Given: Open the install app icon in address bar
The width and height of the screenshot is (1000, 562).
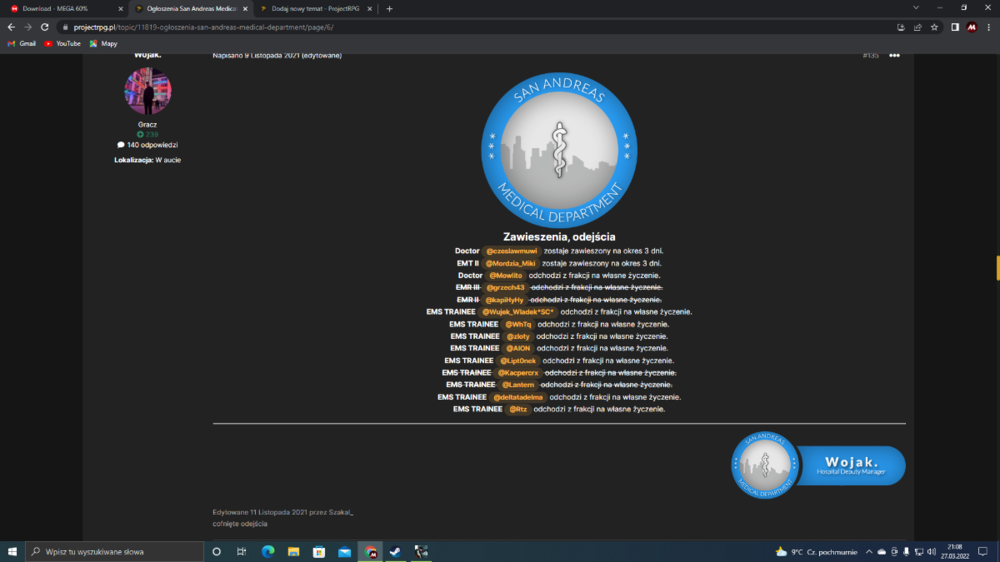Looking at the screenshot, I should click(901, 27).
